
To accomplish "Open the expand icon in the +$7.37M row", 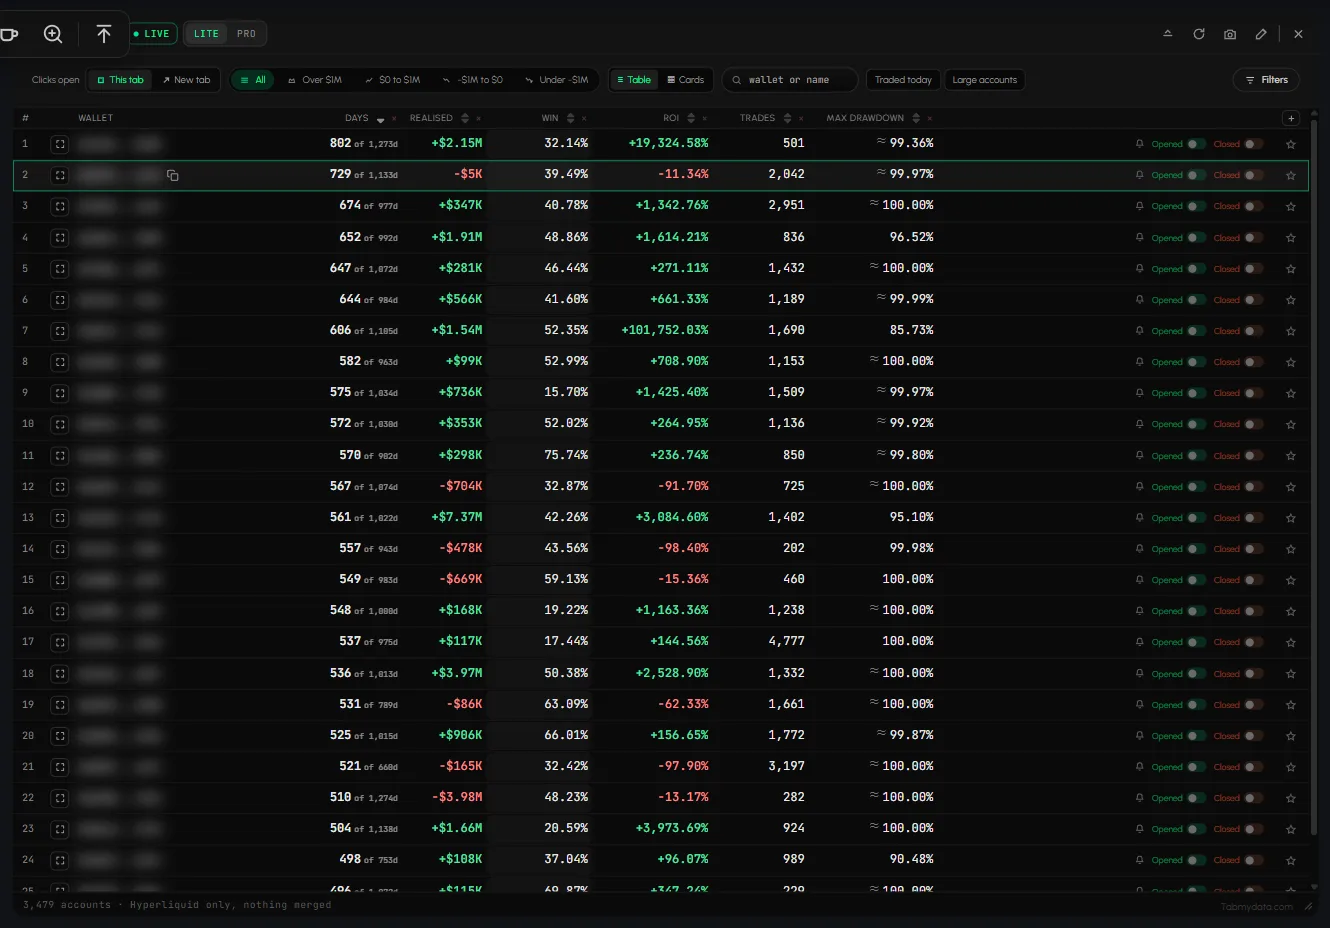I will point(60,518).
